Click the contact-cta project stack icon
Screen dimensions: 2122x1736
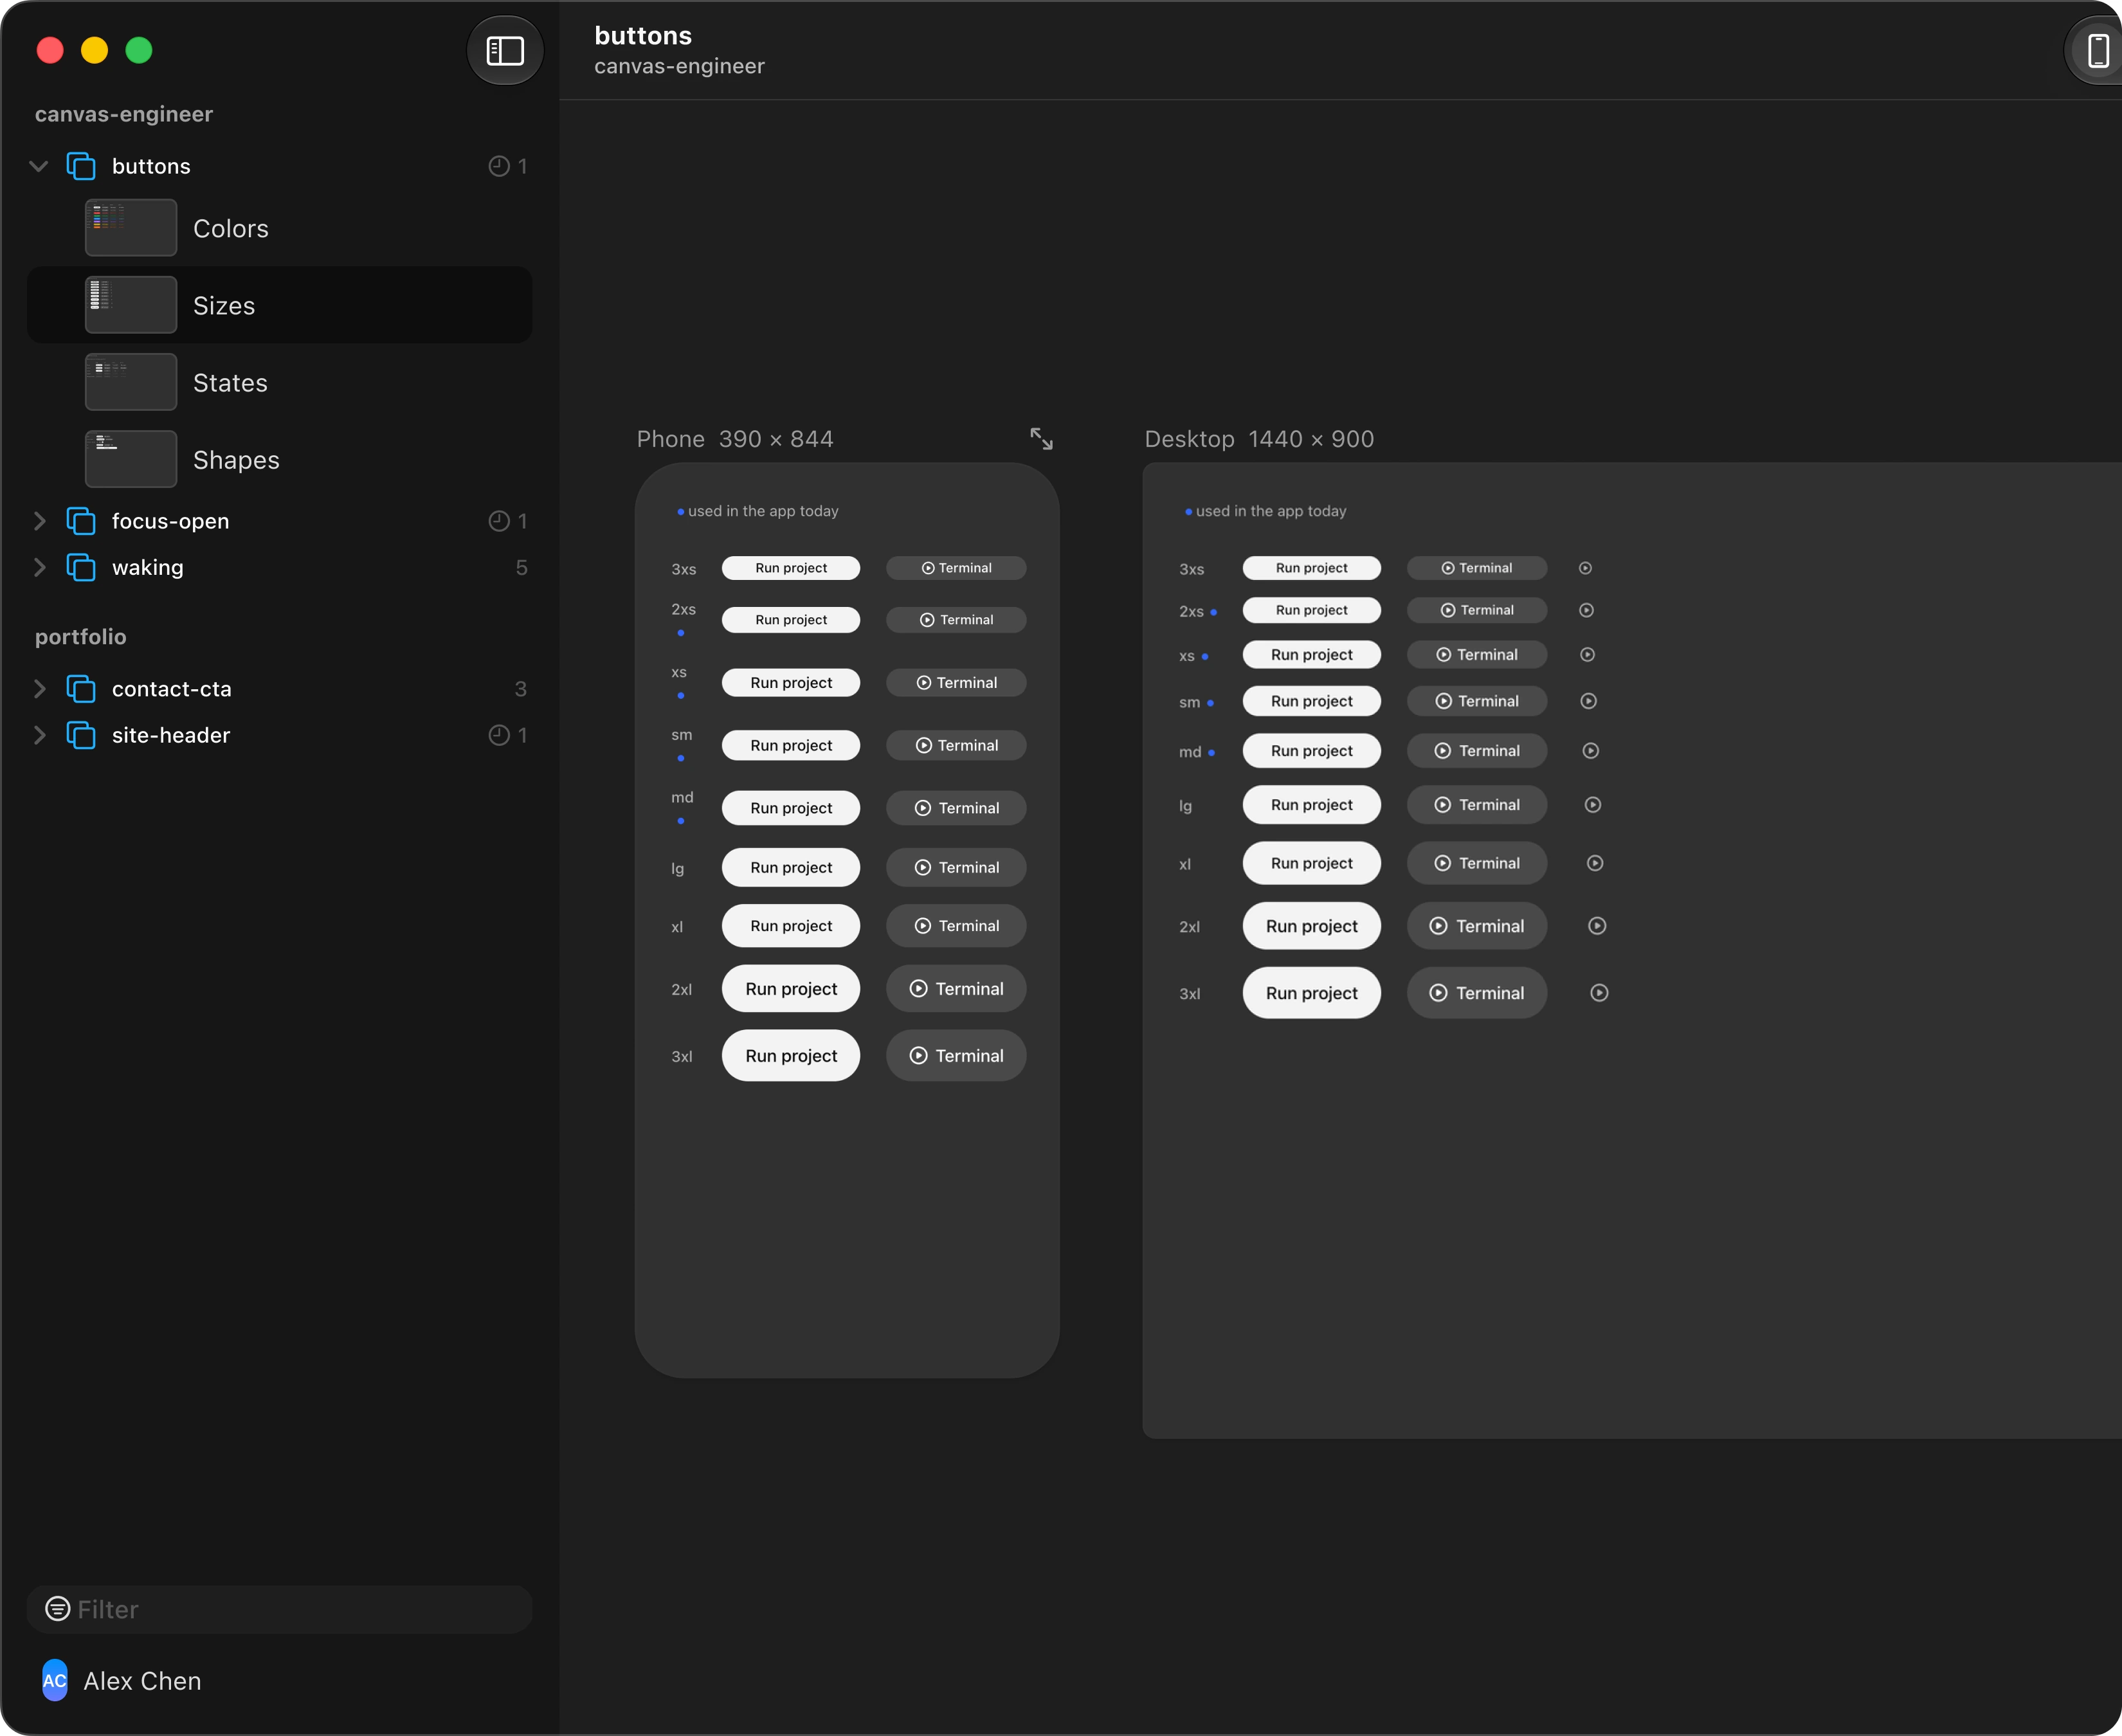[81, 689]
